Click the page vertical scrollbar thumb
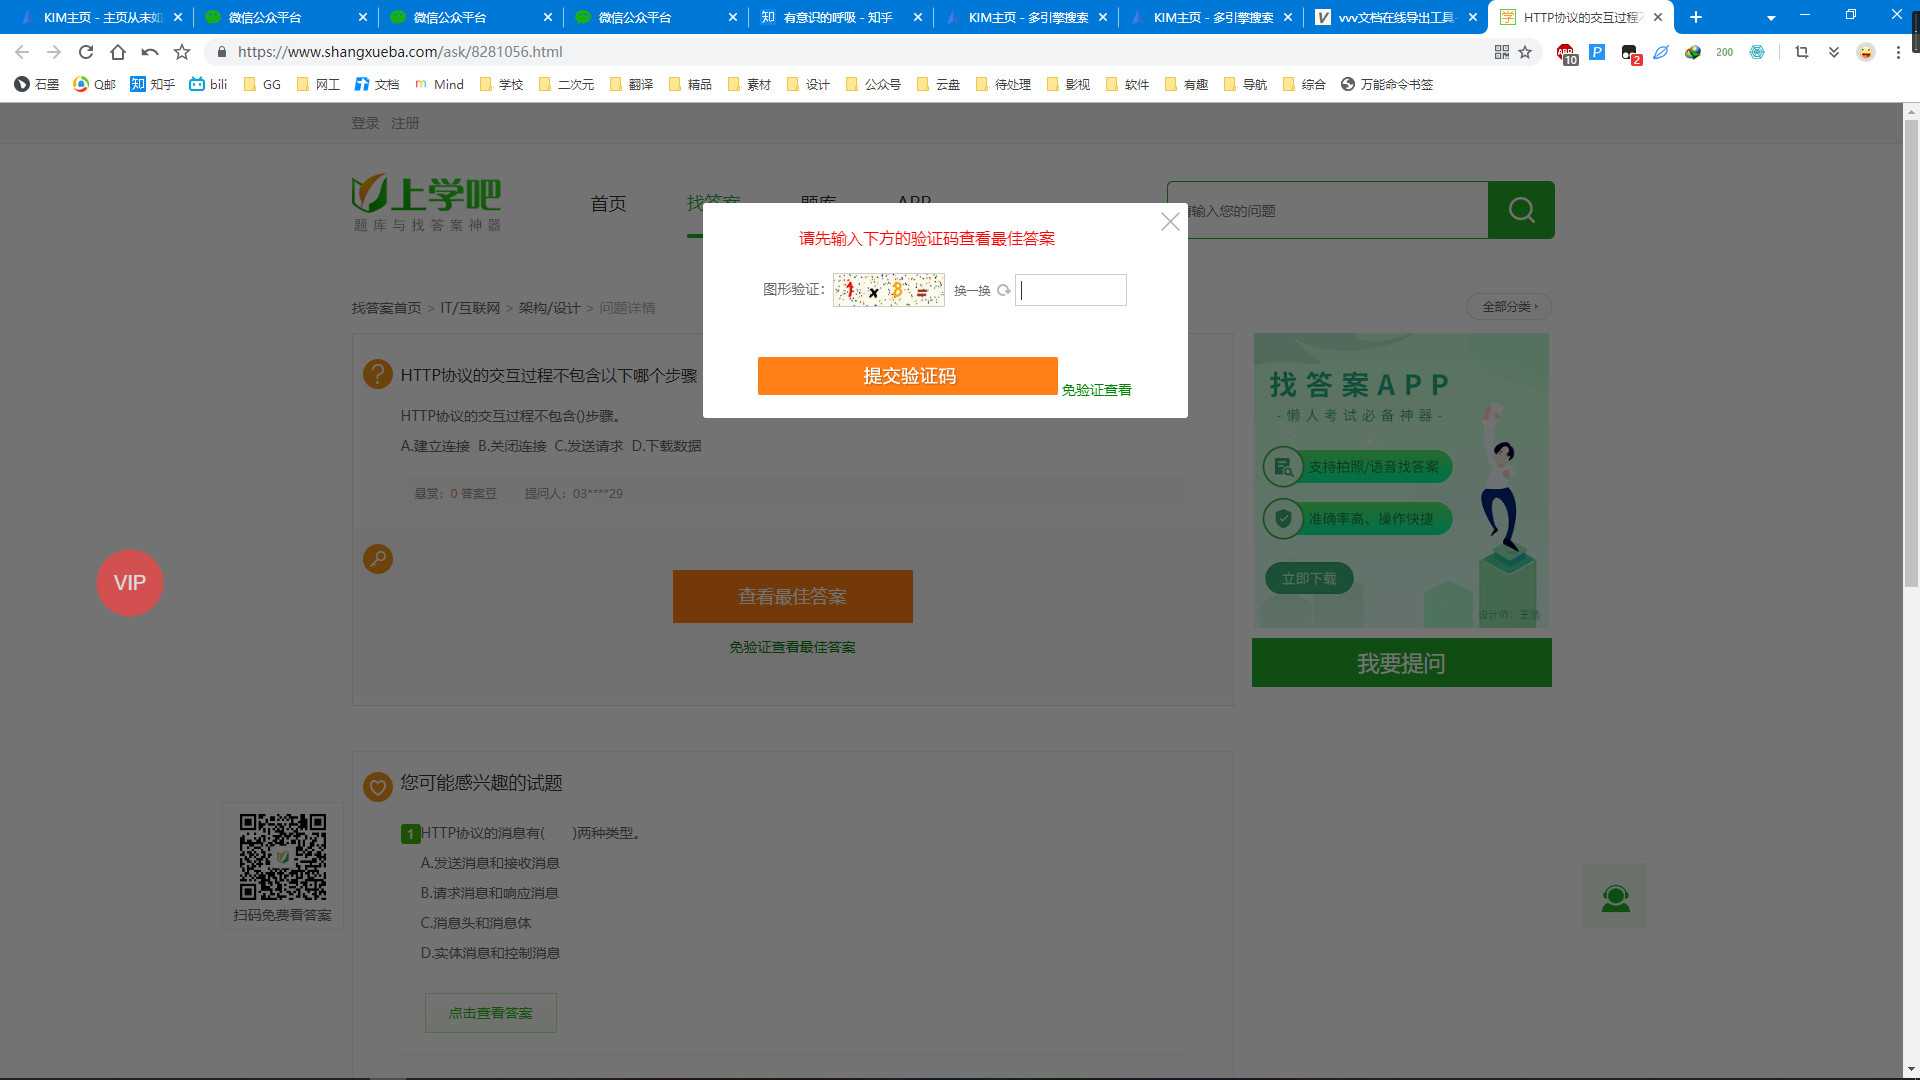1920x1080 pixels. click(1911, 350)
